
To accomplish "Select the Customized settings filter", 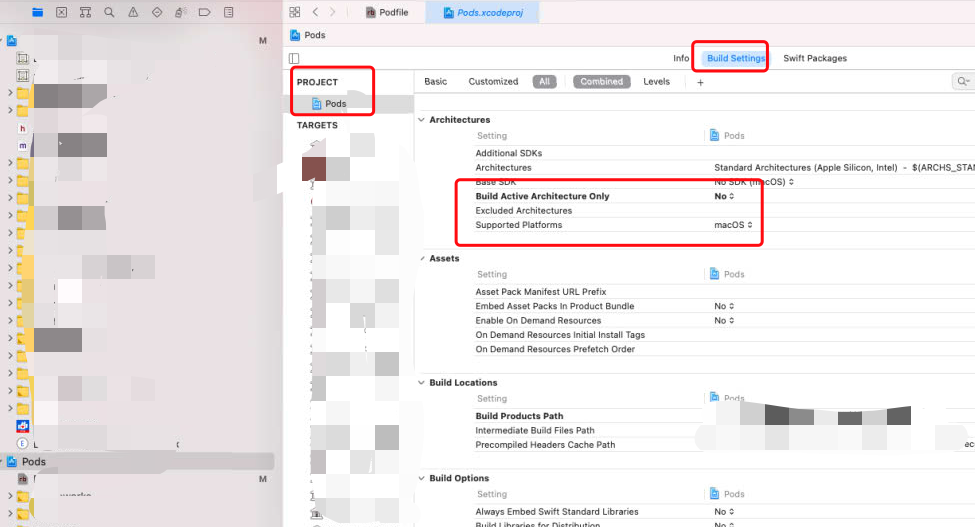I will (493, 81).
